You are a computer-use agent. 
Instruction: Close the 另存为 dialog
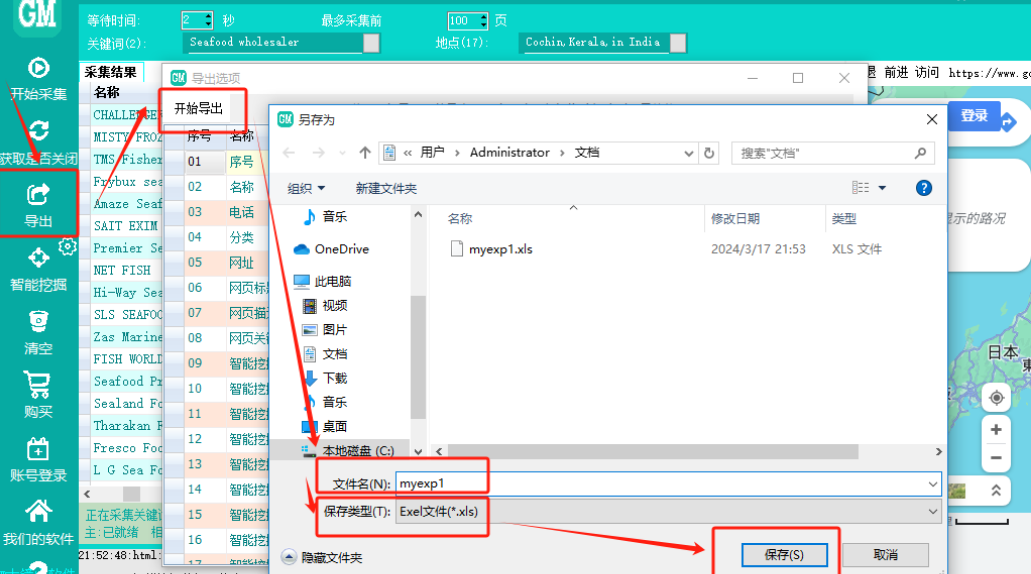point(931,120)
